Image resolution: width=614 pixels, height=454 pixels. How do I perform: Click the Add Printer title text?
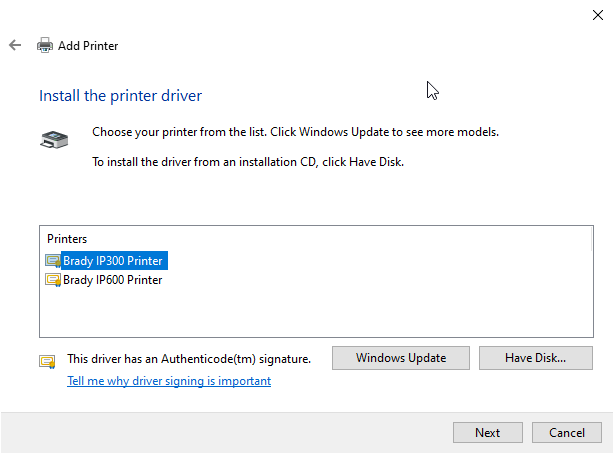tap(88, 46)
